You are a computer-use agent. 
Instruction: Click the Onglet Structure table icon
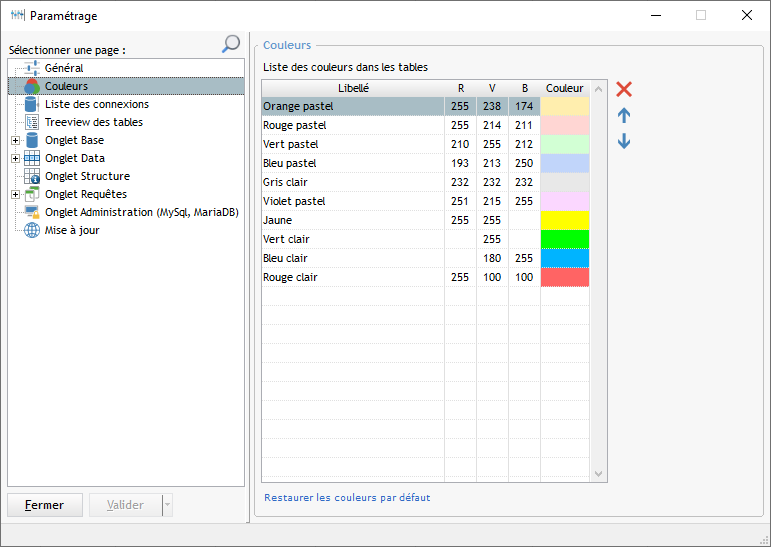tap(32, 176)
